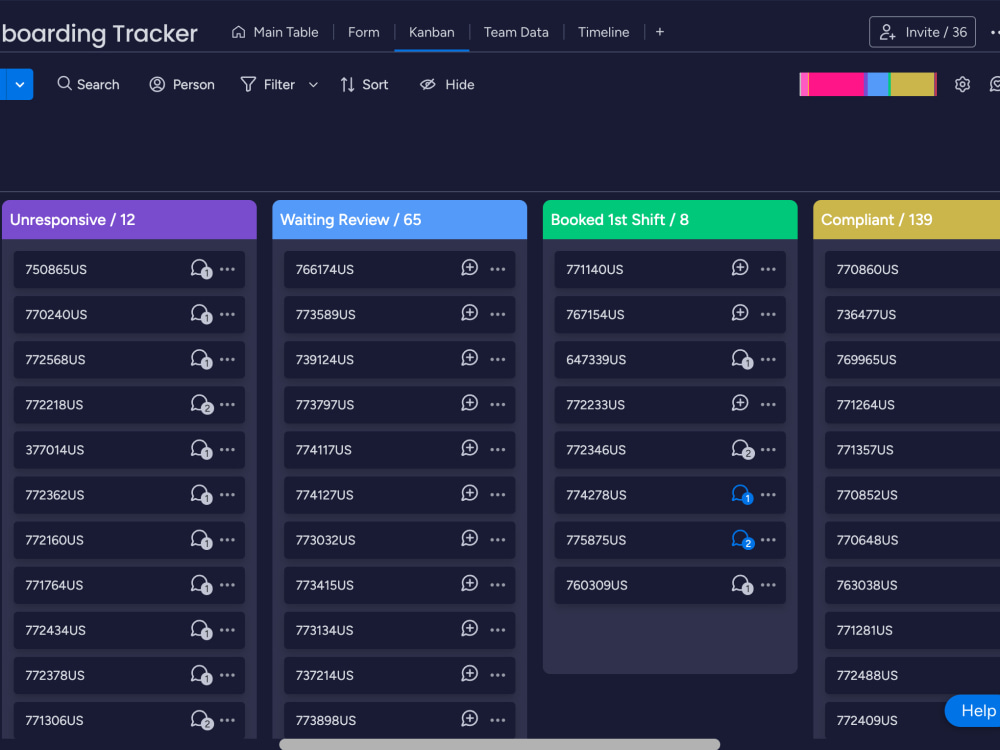Open unread updates for 774278US
Viewport: 1000px width, 750px height.
tap(742, 494)
